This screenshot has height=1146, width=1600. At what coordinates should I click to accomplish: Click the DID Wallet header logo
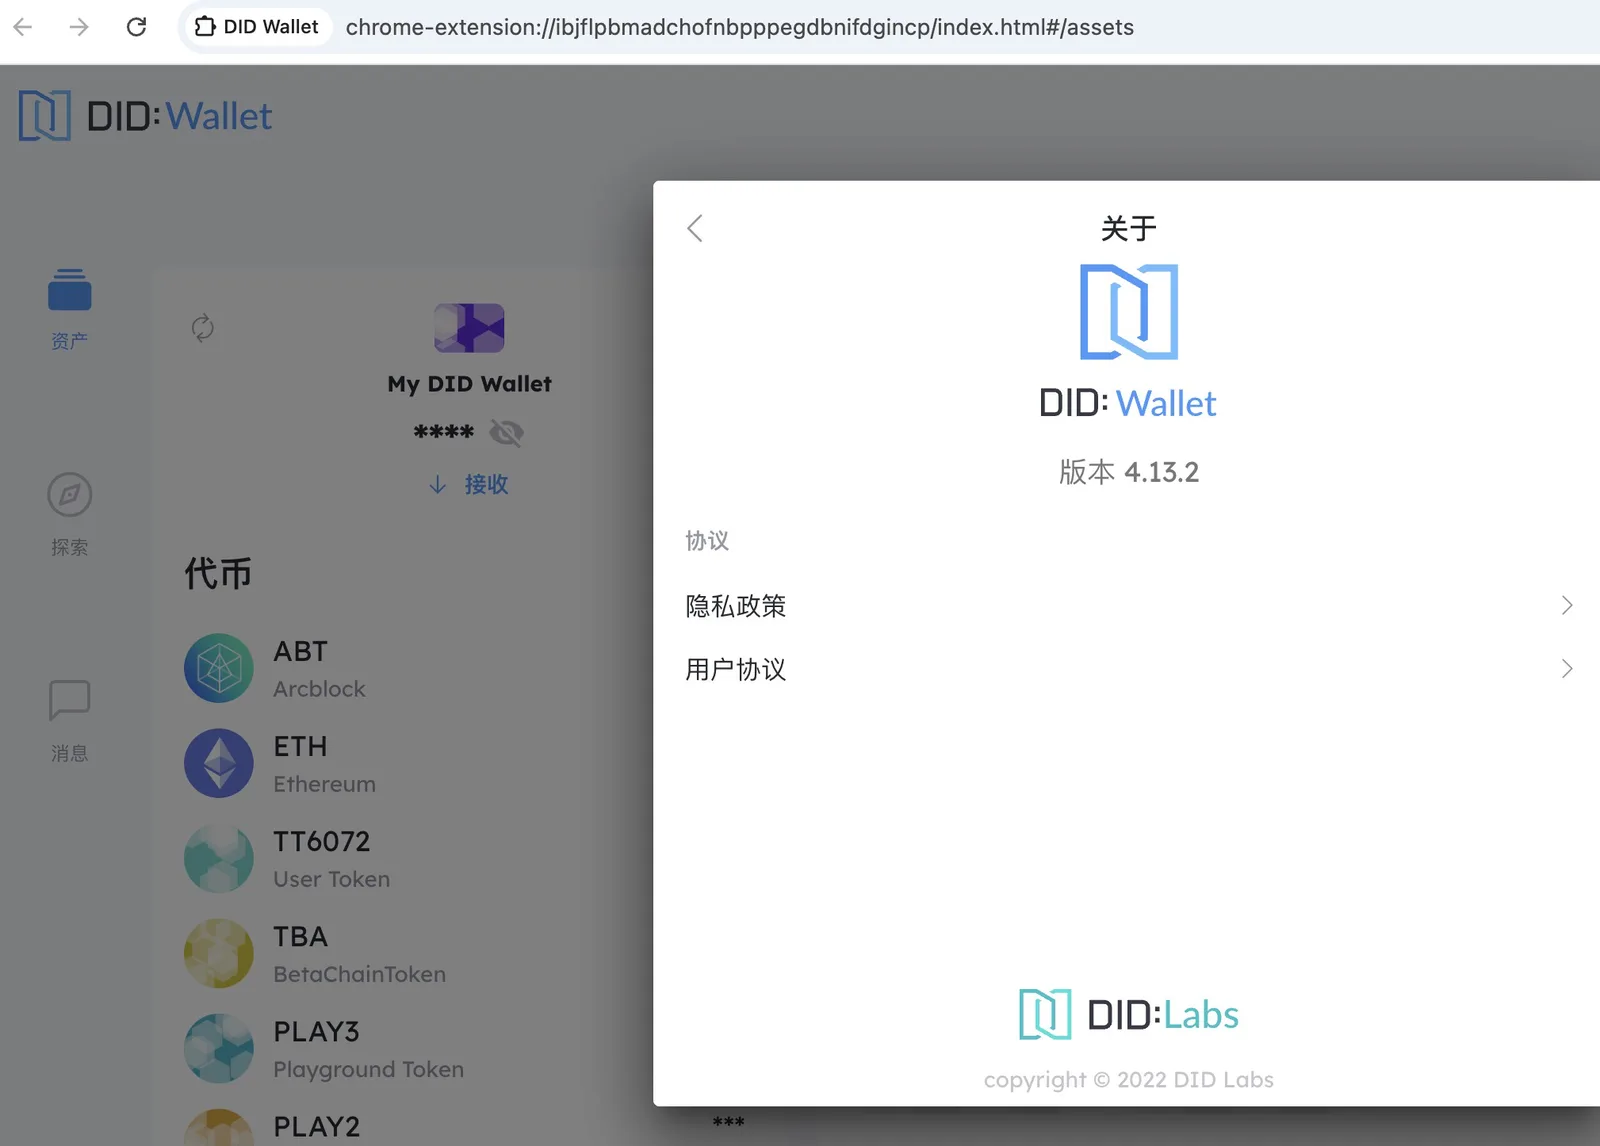(x=145, y=116)
